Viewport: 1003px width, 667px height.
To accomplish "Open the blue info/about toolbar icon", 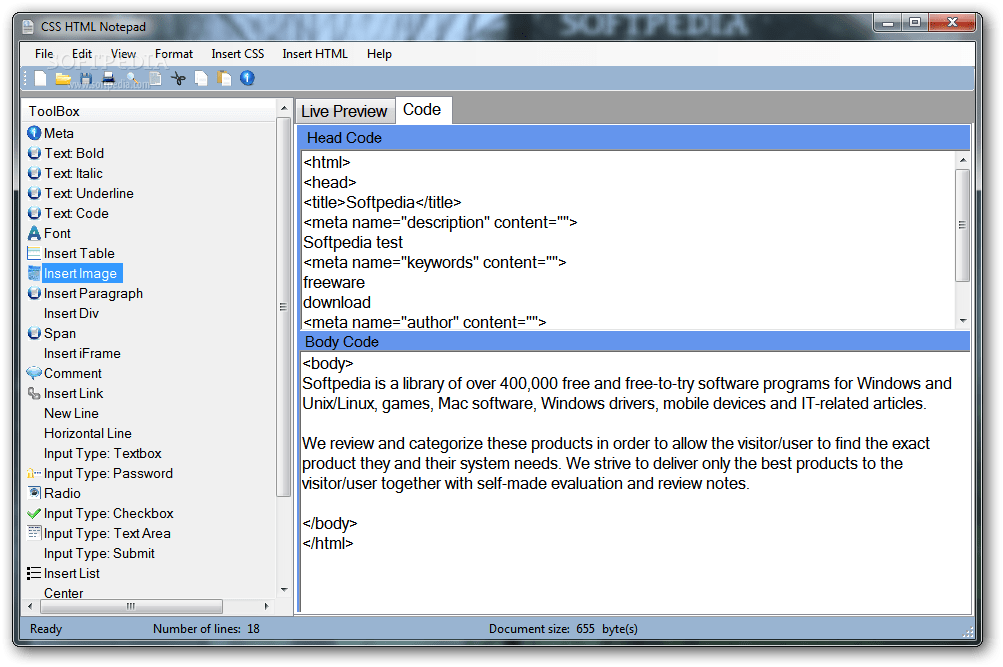I will (x=247, y=78).
